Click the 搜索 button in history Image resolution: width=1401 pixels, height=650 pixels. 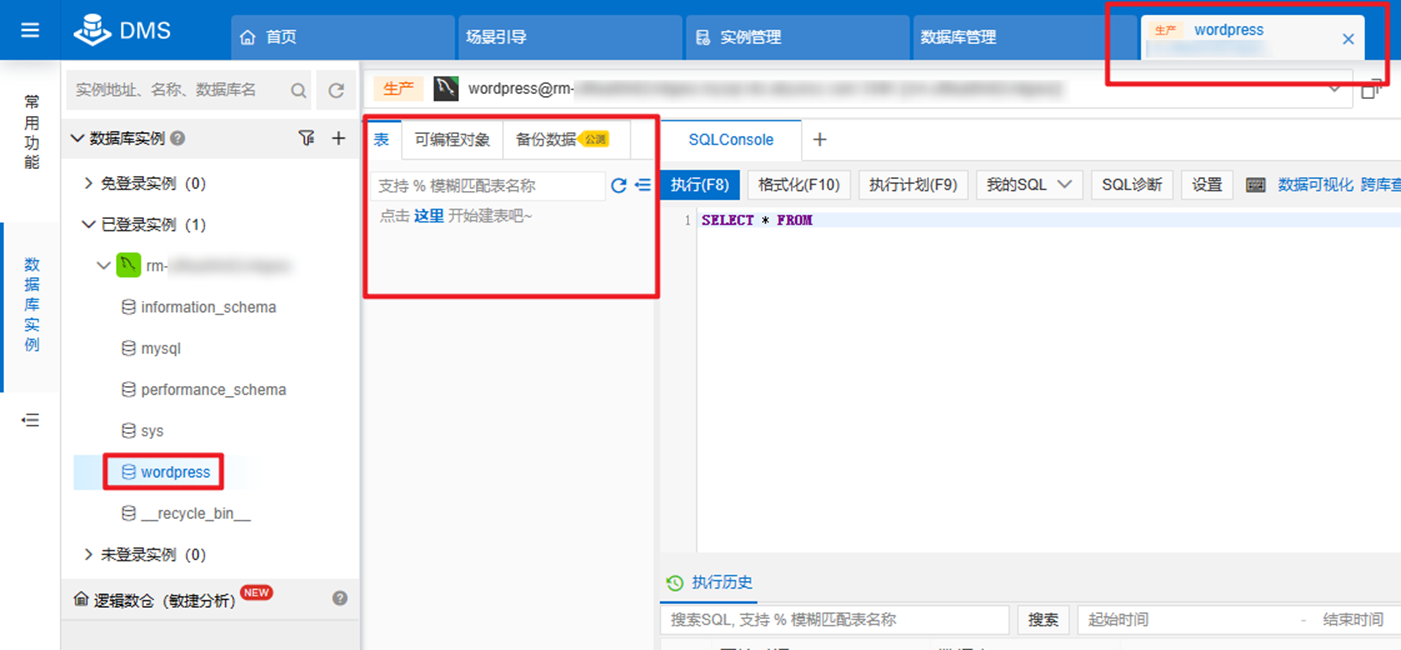click(1043, 620)
